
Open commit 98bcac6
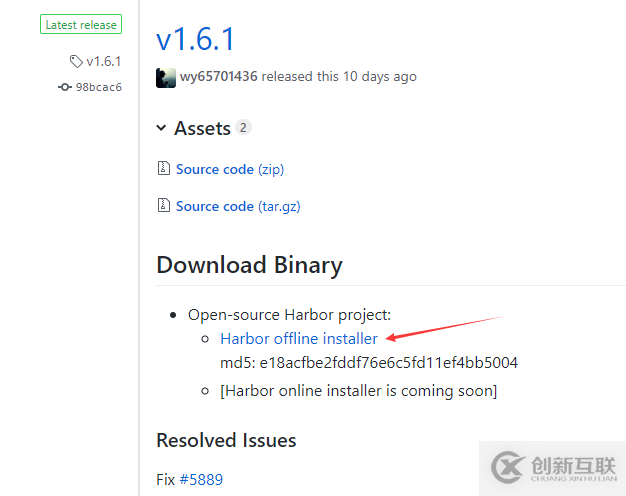99,87
